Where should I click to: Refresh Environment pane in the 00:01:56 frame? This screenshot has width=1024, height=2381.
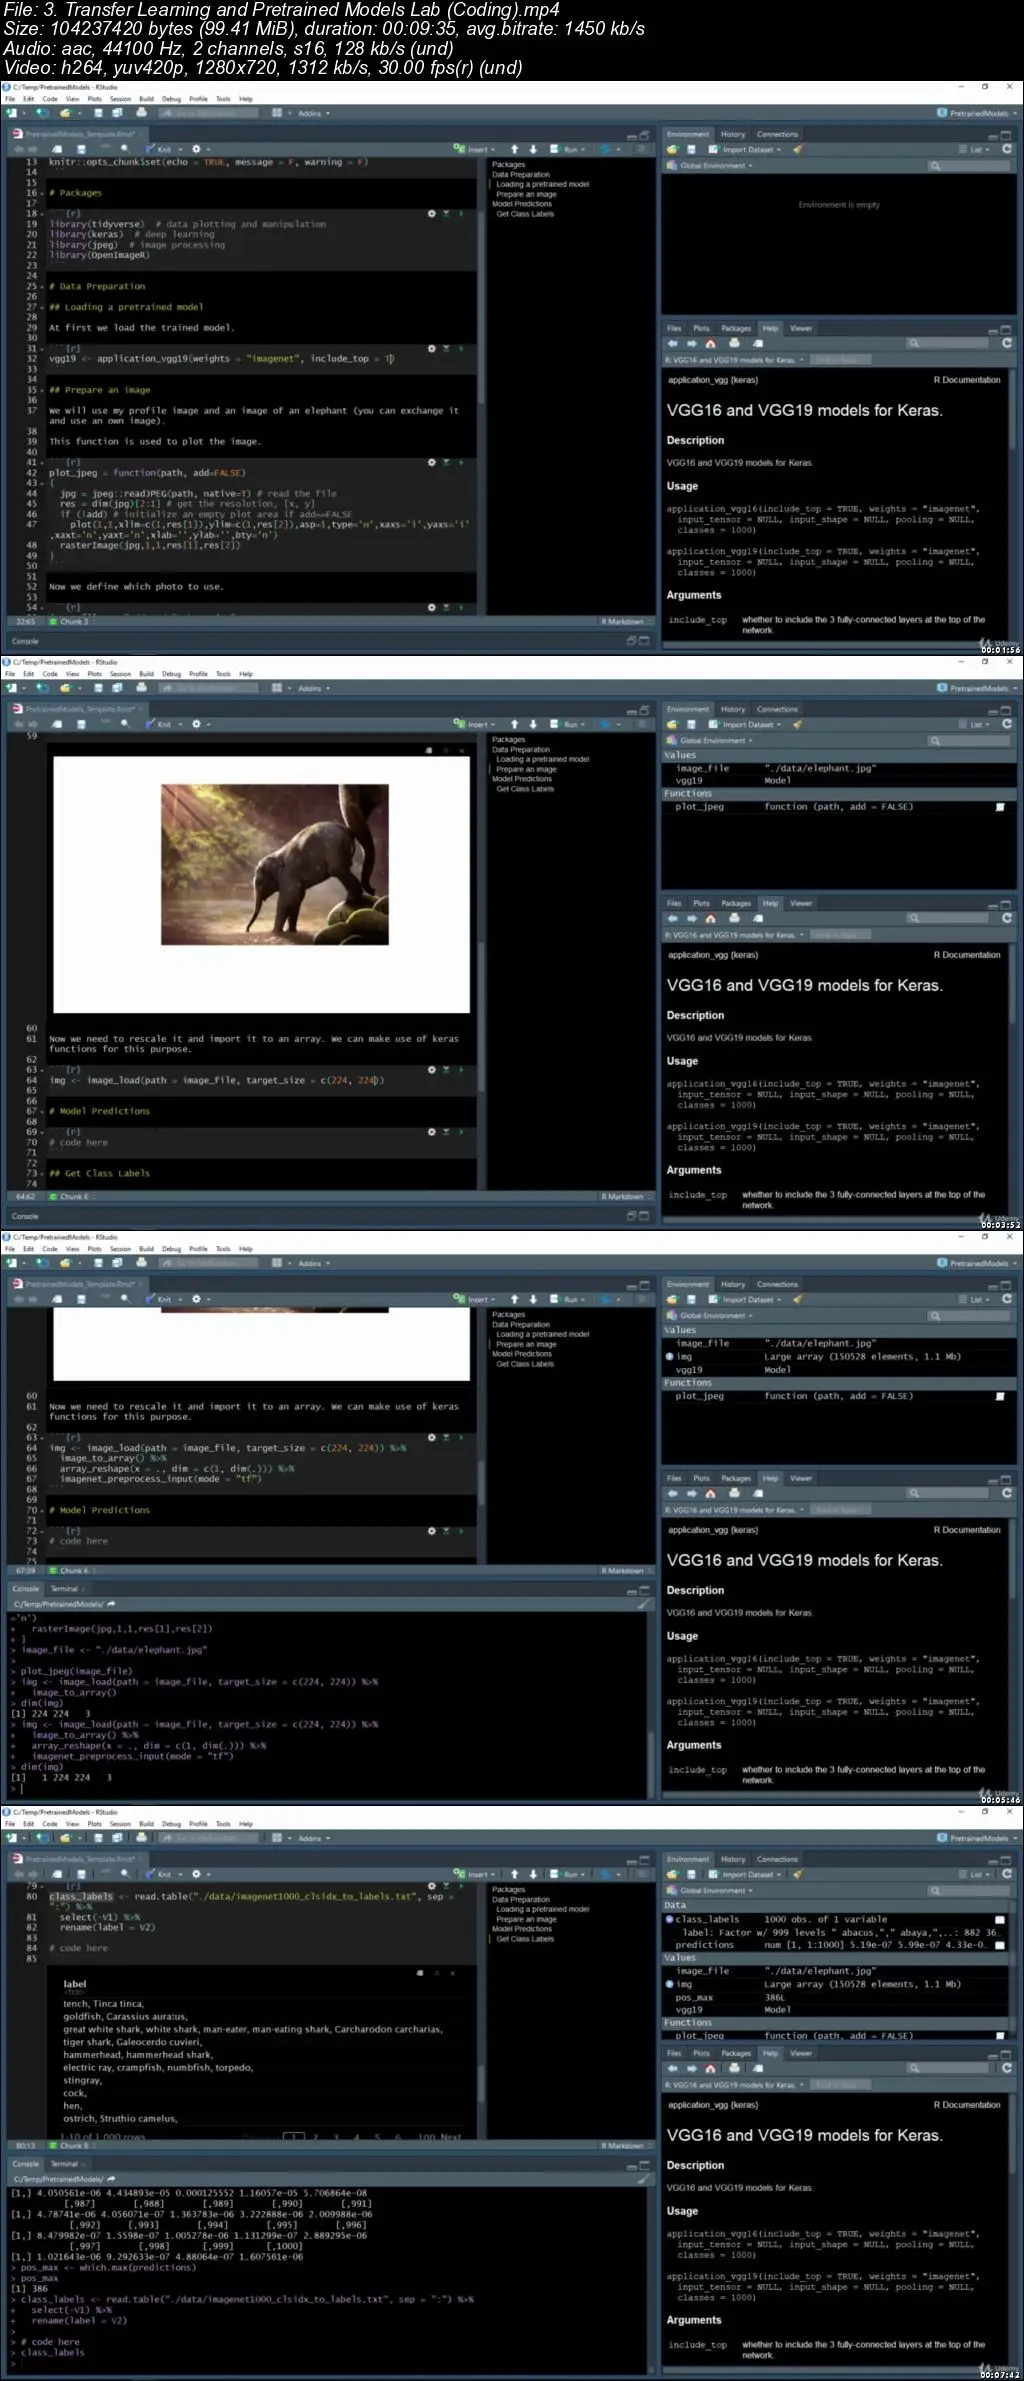pyautogui.click(x=1007, y=149)
